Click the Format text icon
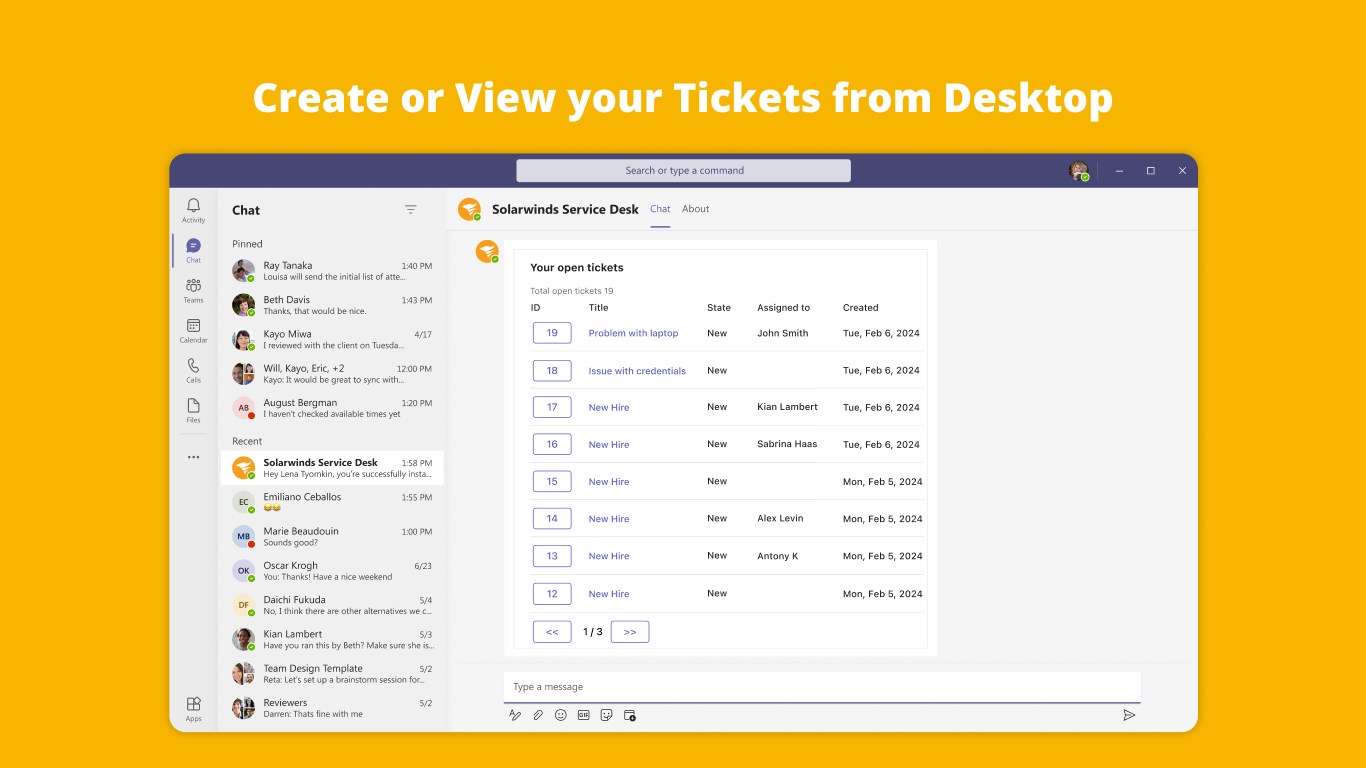The image size is (1366, 768). [x=515, y=715]
